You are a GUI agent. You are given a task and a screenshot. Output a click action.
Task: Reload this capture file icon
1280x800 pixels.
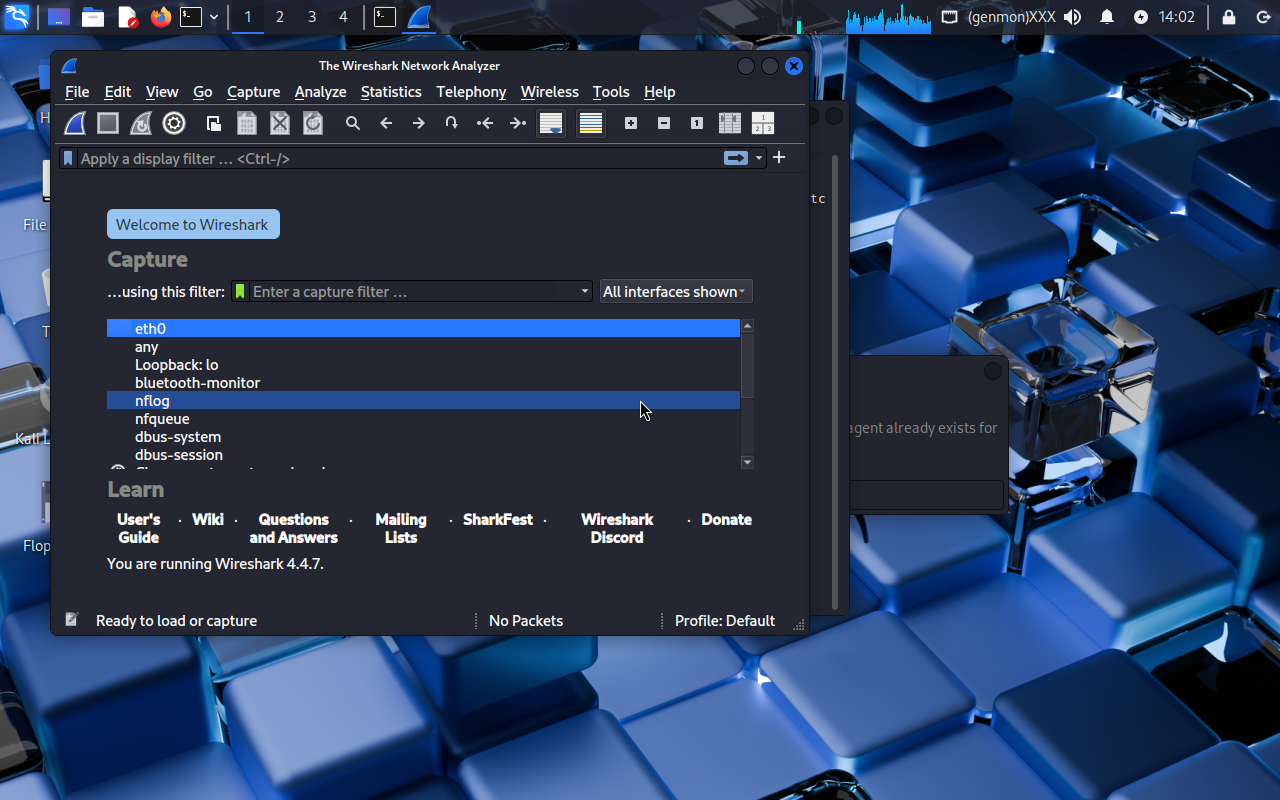pyautogui.click(x=313, y=123)
